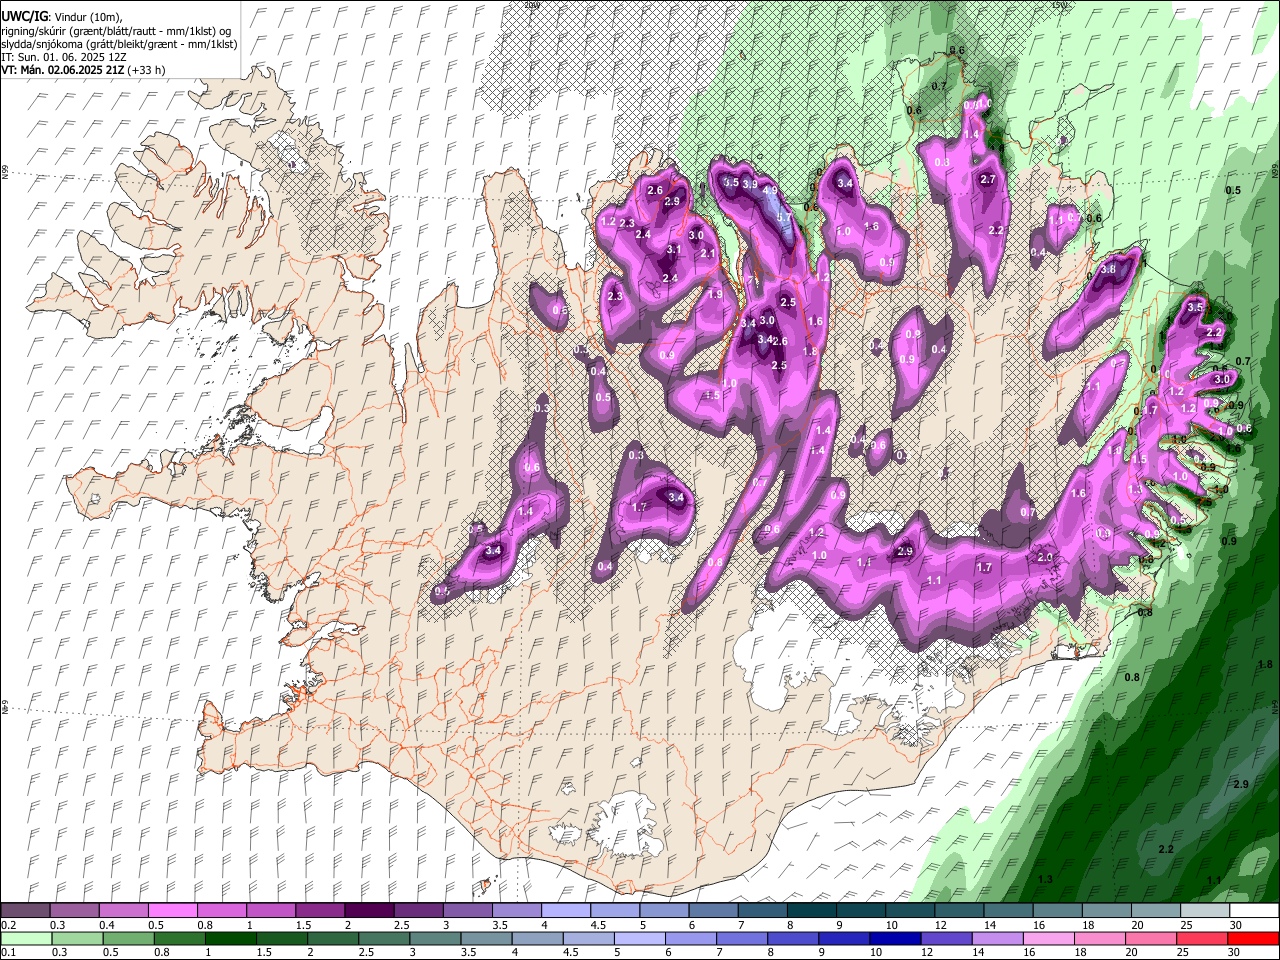The image size is (1280, 960).
Task: Select the violet 12 rain-scale swatch
Action: pos(946,938)
